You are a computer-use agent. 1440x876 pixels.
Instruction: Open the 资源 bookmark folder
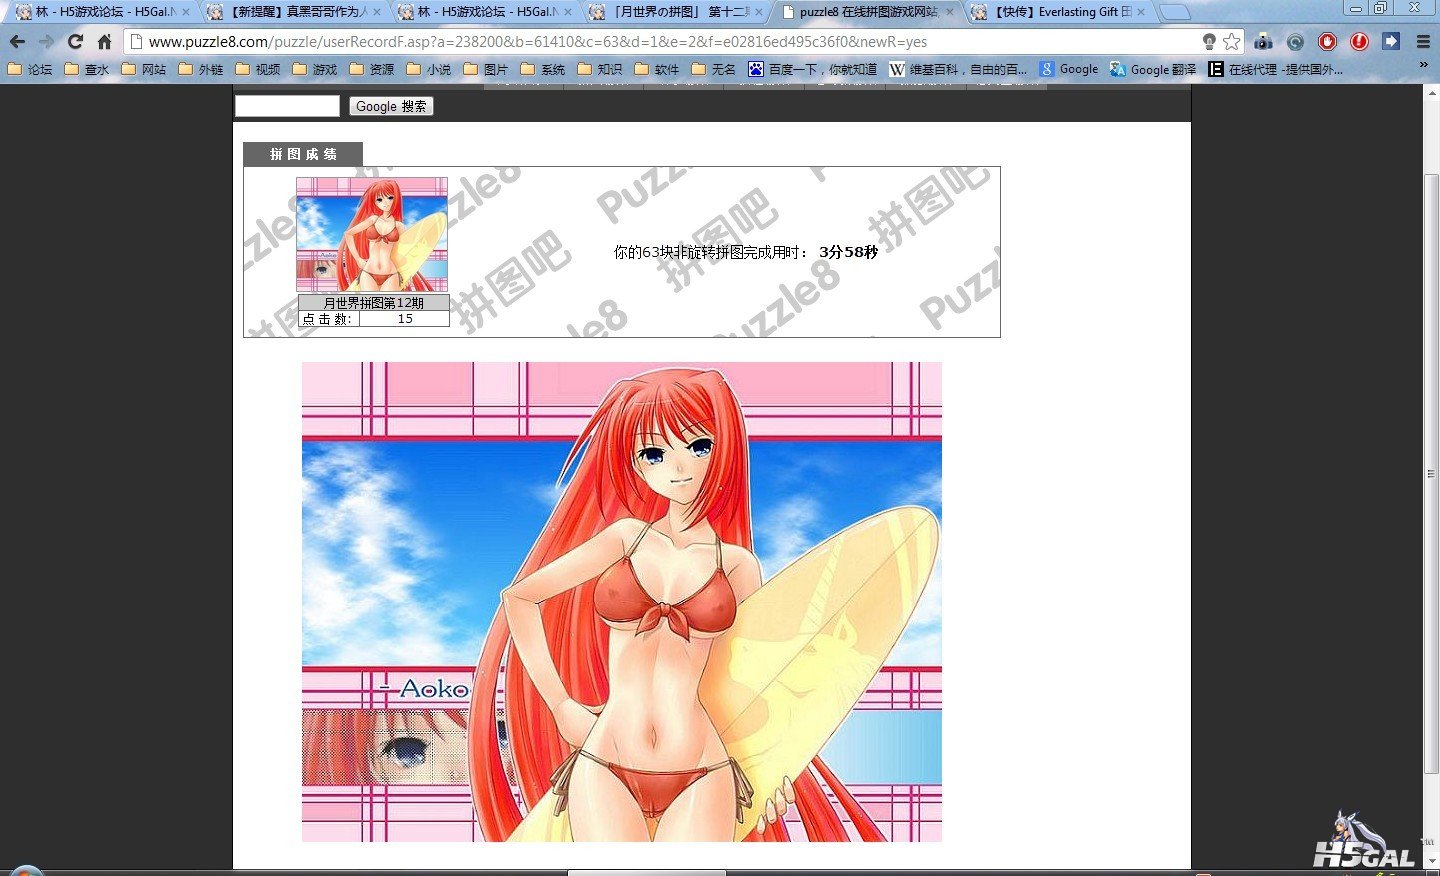(372, 69)
